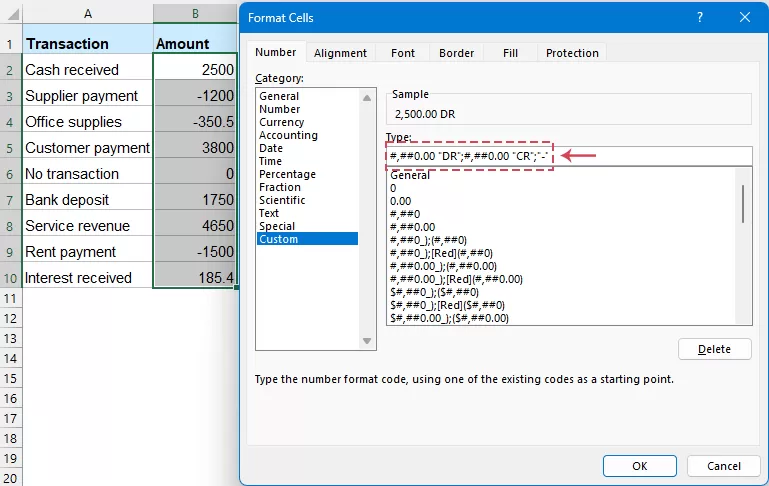Pick the Percentage category
This screenshot has width=769, height=486.
[x=307, y=174]
